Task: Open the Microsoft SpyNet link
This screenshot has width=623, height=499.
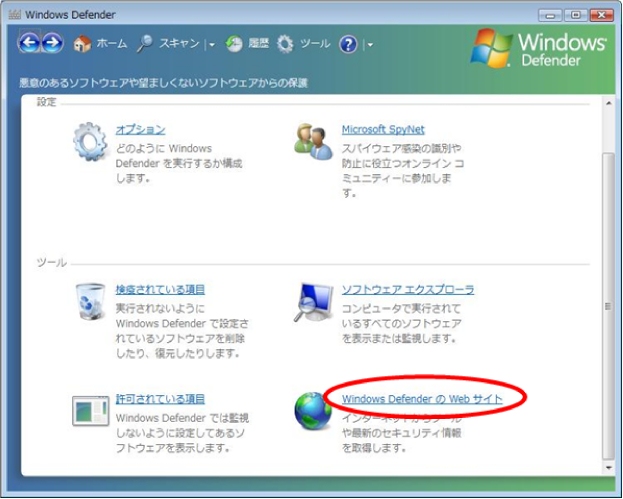Action: coord(383,130)
